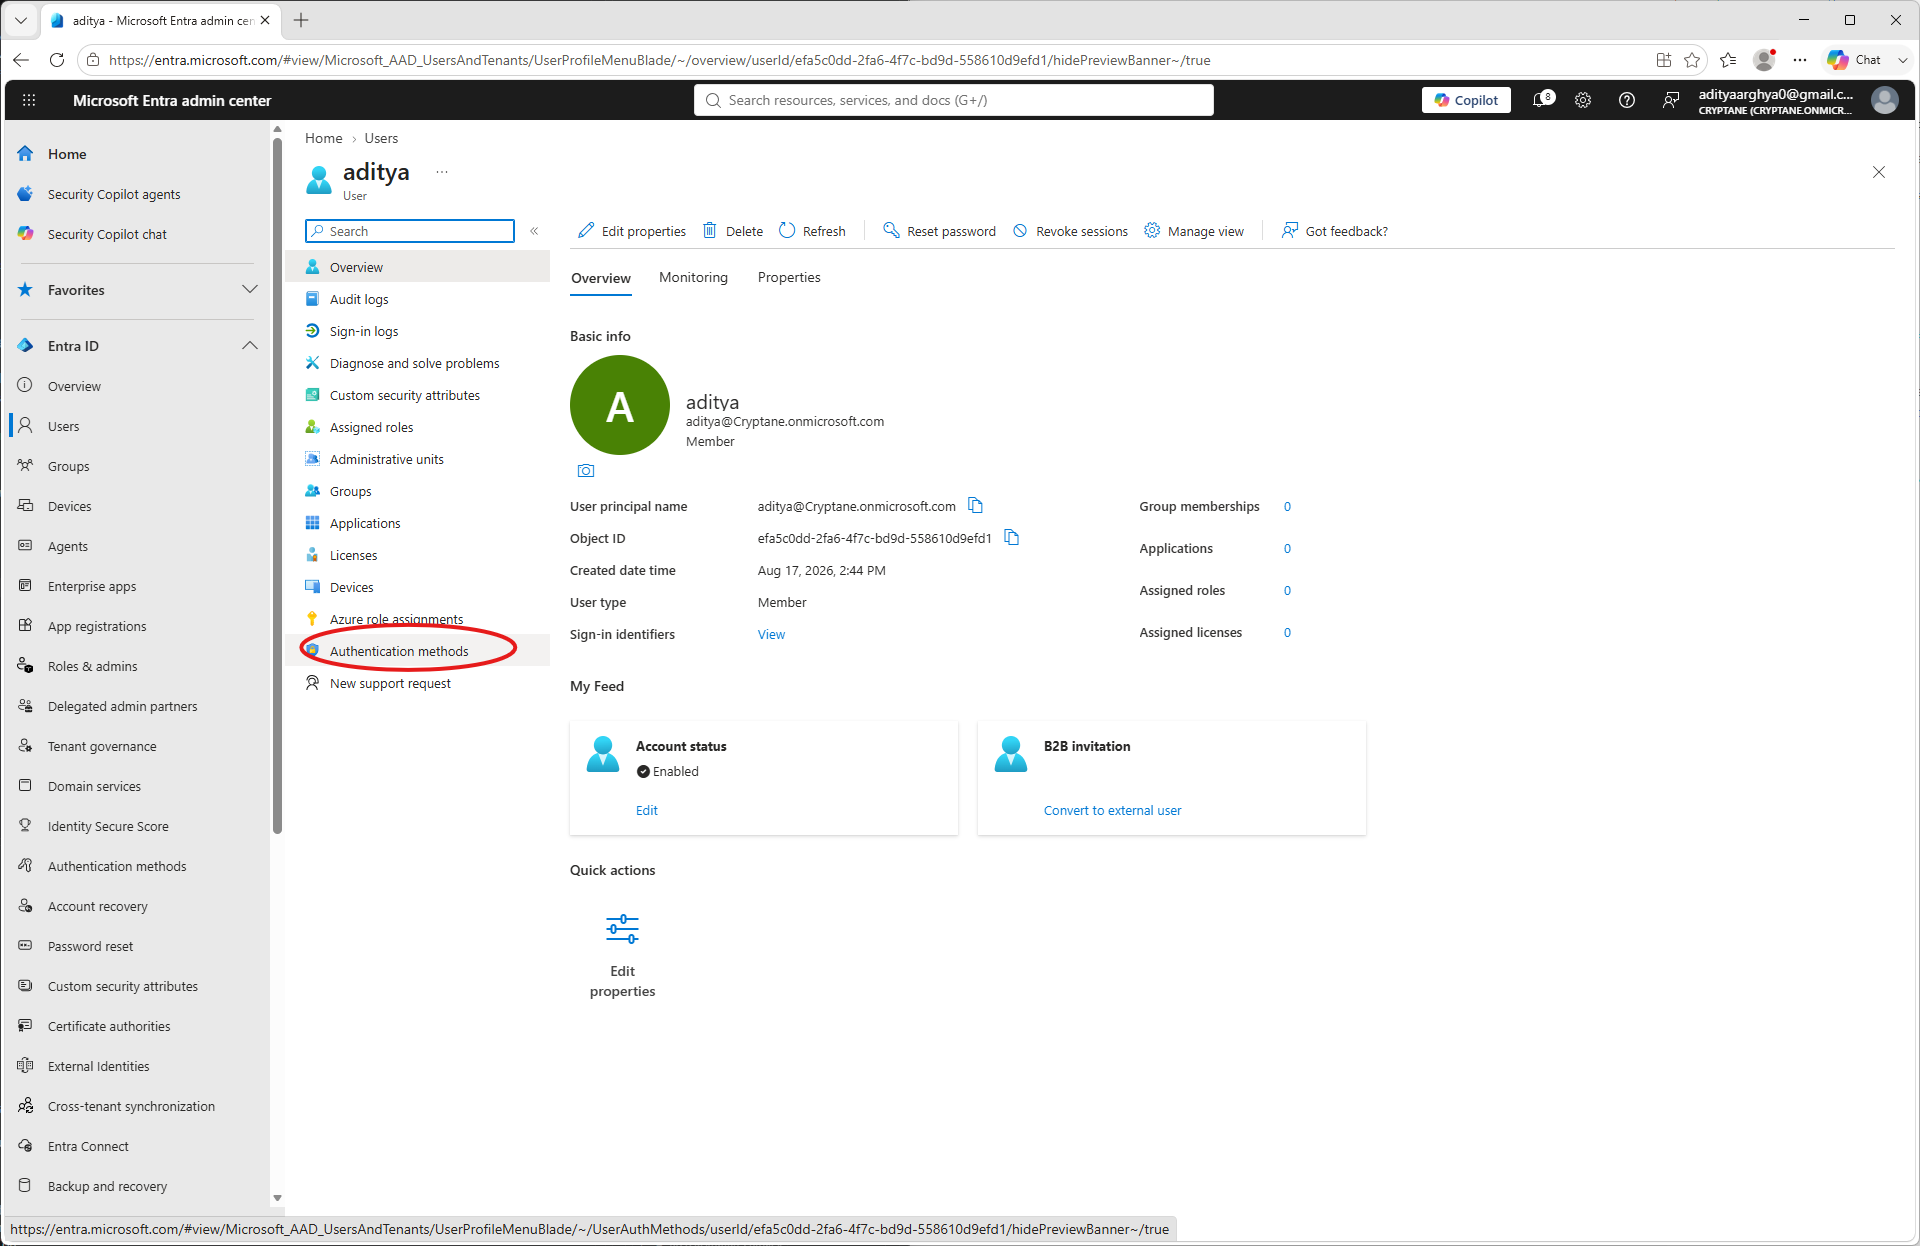Click Got feedback? in toolbar
This screenshot has width=1920, height=1246.
click(1335, 231)
